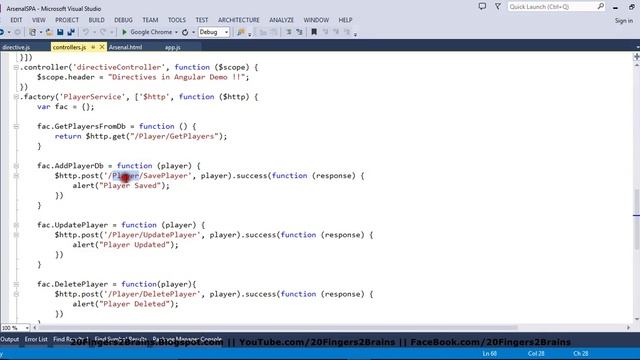Screen dimensions: 640x360
Task: Click the New Project toolbar icon
Action: click(33, 32)
